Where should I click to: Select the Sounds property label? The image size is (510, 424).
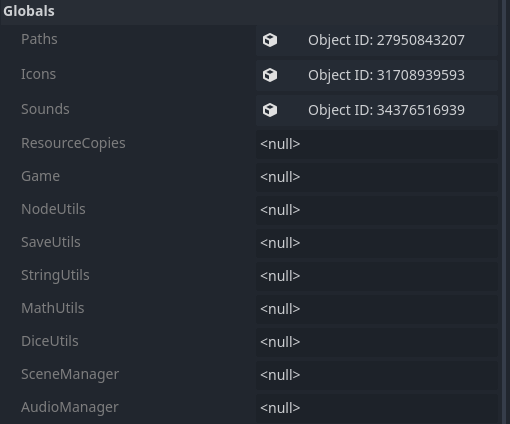pos(45,109)
